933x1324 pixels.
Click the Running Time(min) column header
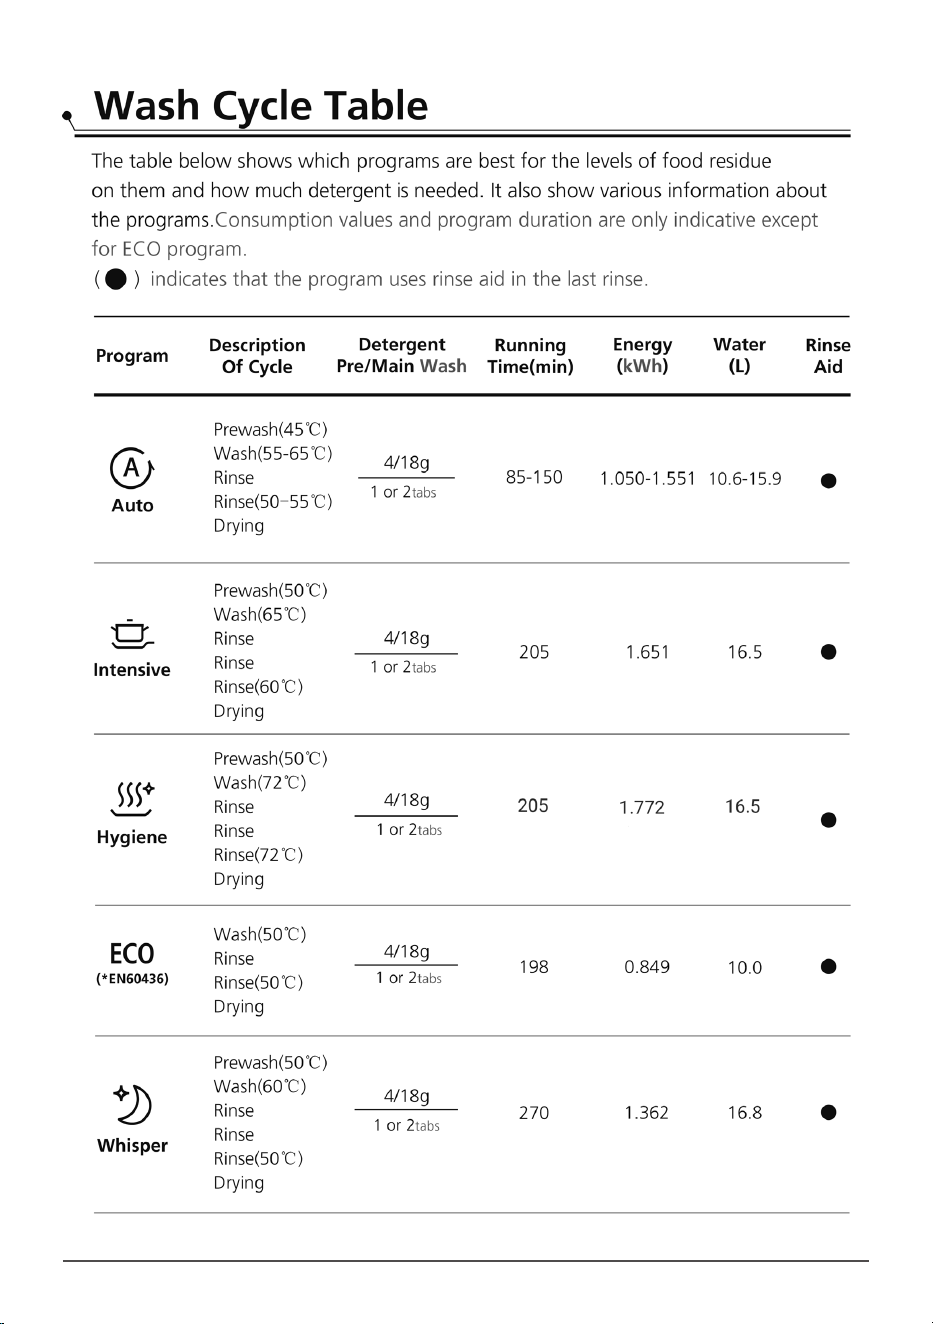pyautogui.click(x=530, y=356)
